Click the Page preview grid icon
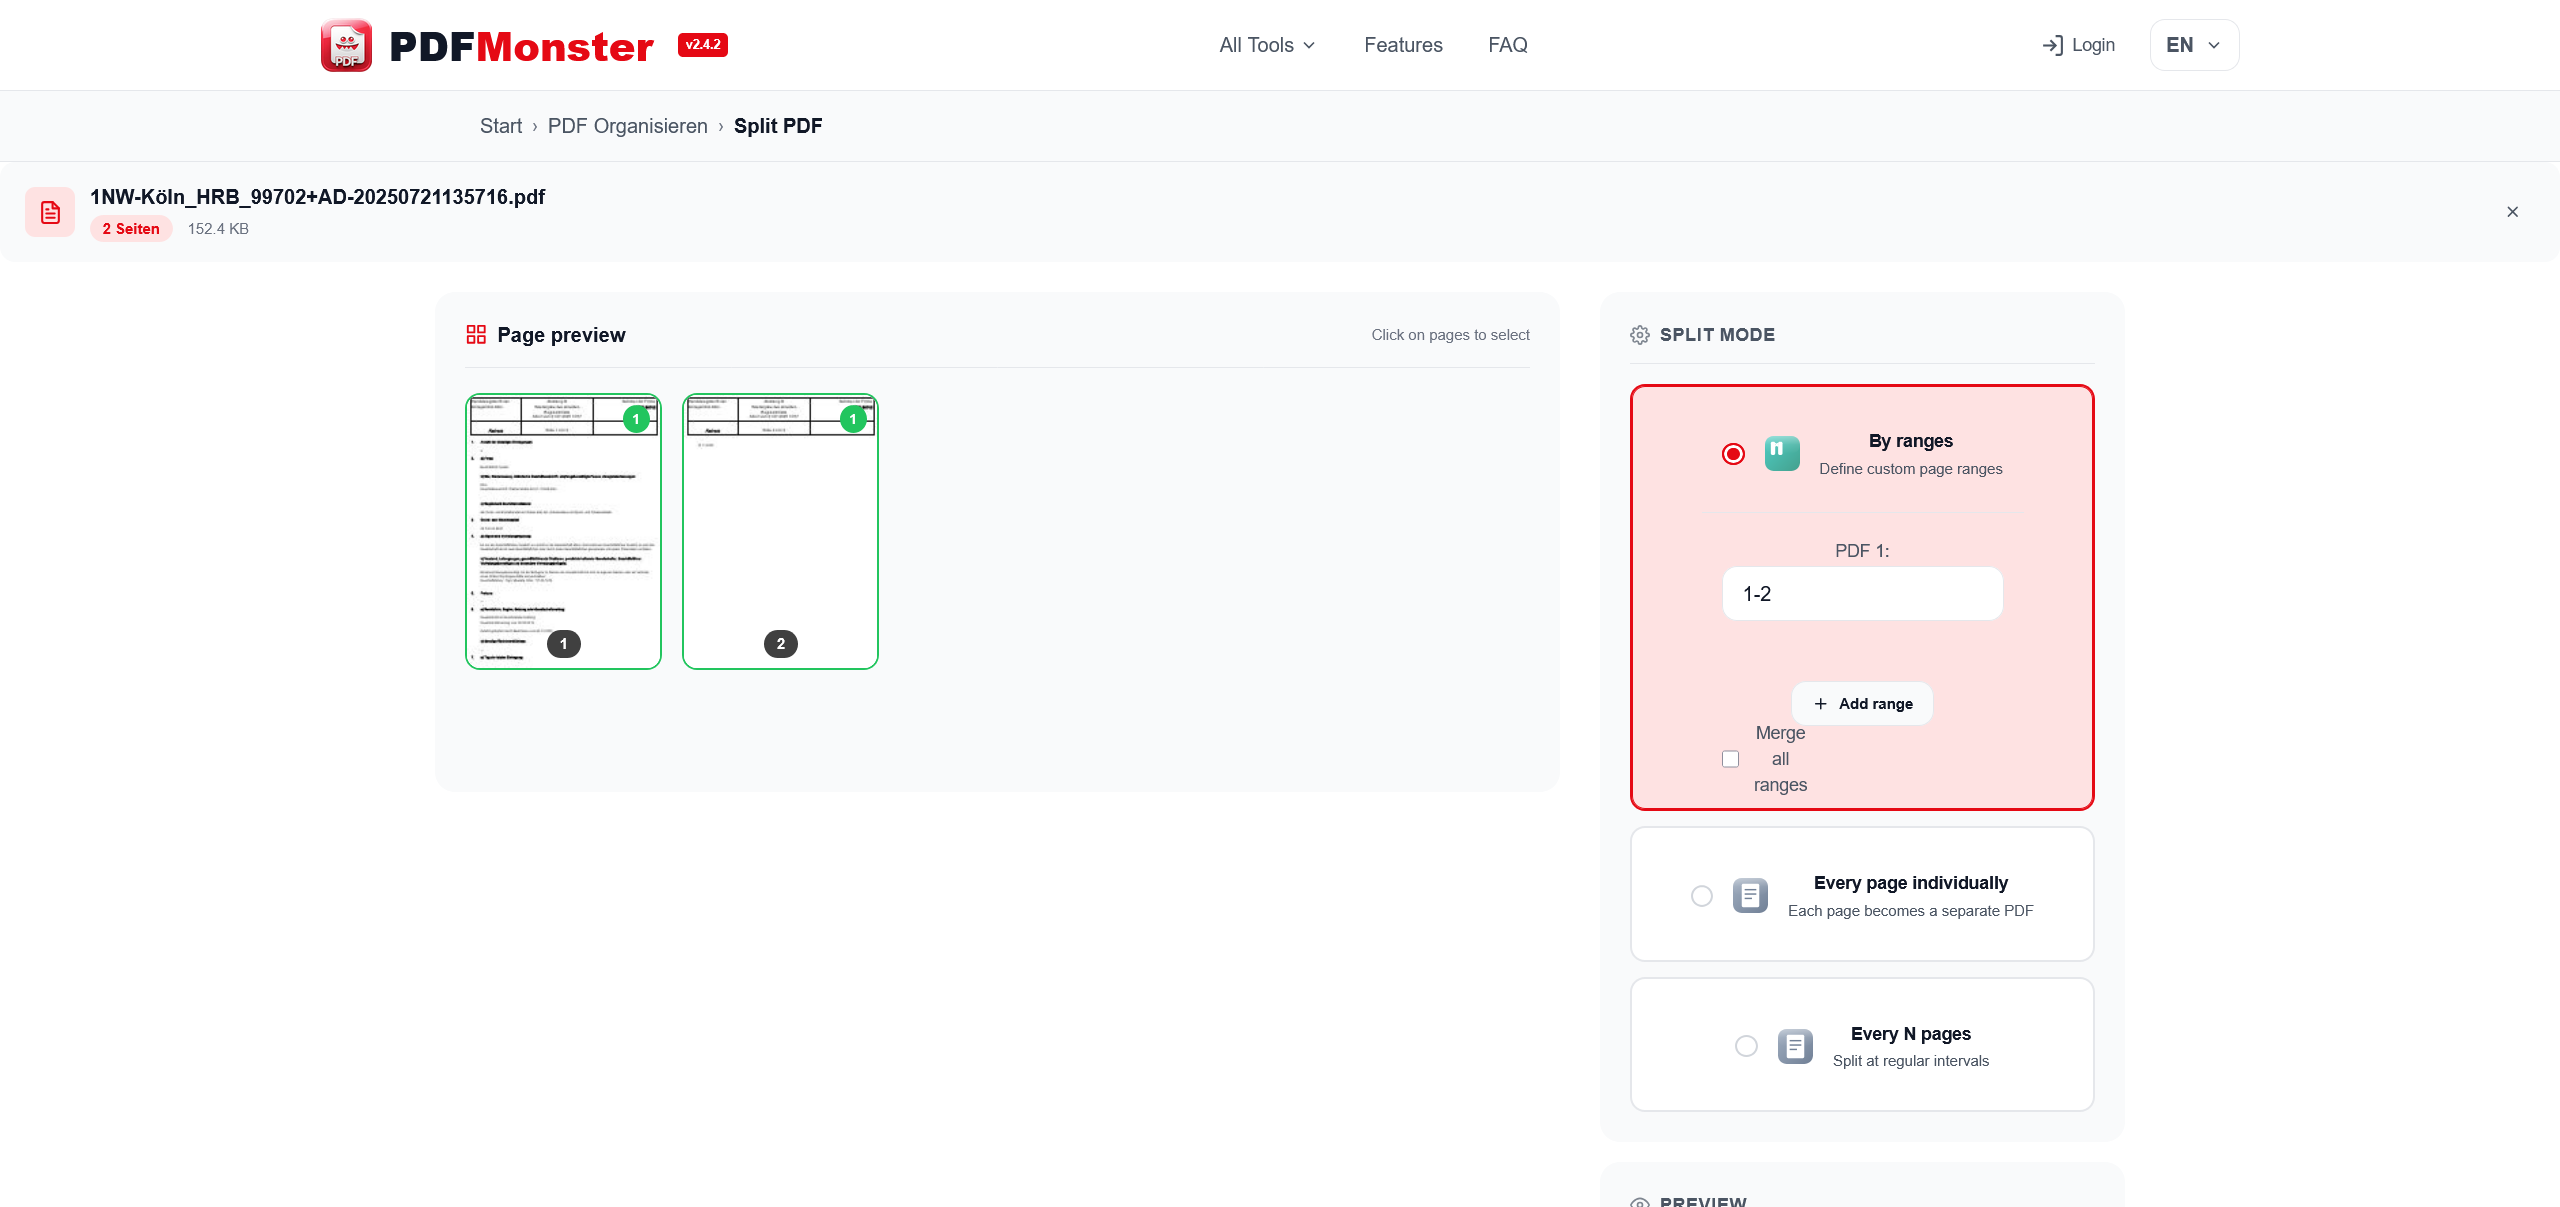 click(x=476, y=335)
